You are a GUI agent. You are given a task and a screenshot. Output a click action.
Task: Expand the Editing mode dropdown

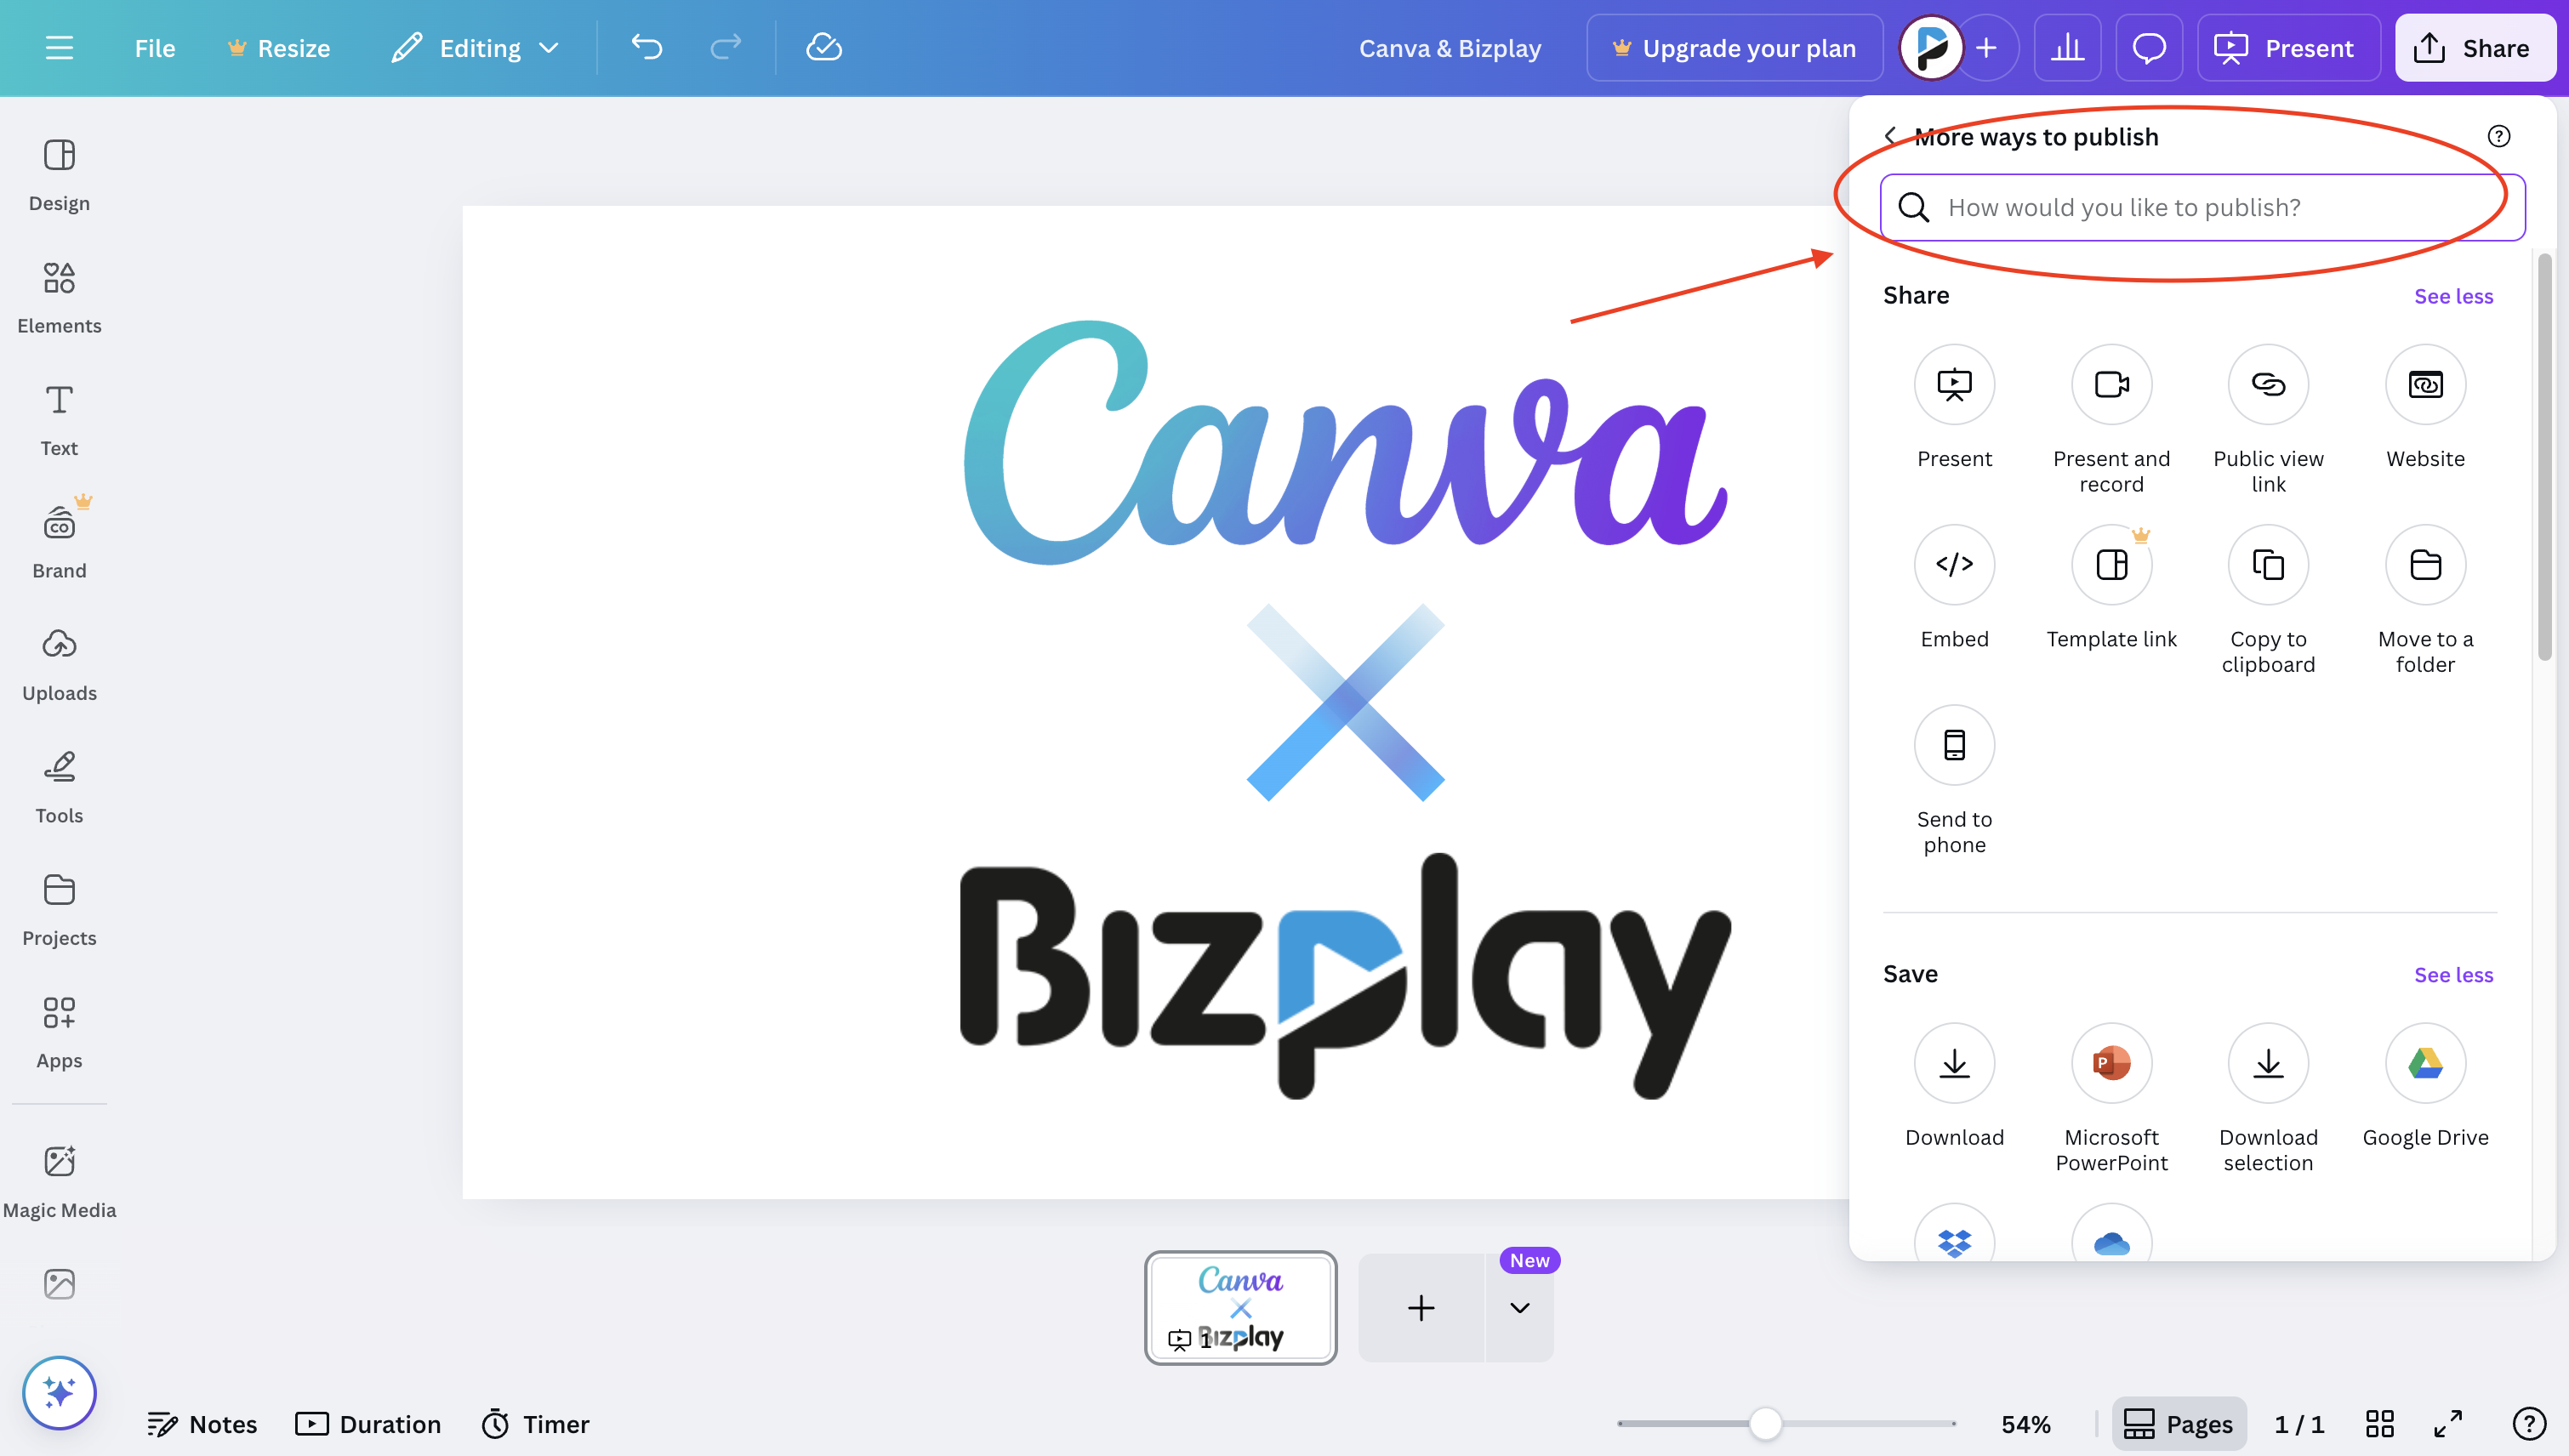click(x=475, y=48)
